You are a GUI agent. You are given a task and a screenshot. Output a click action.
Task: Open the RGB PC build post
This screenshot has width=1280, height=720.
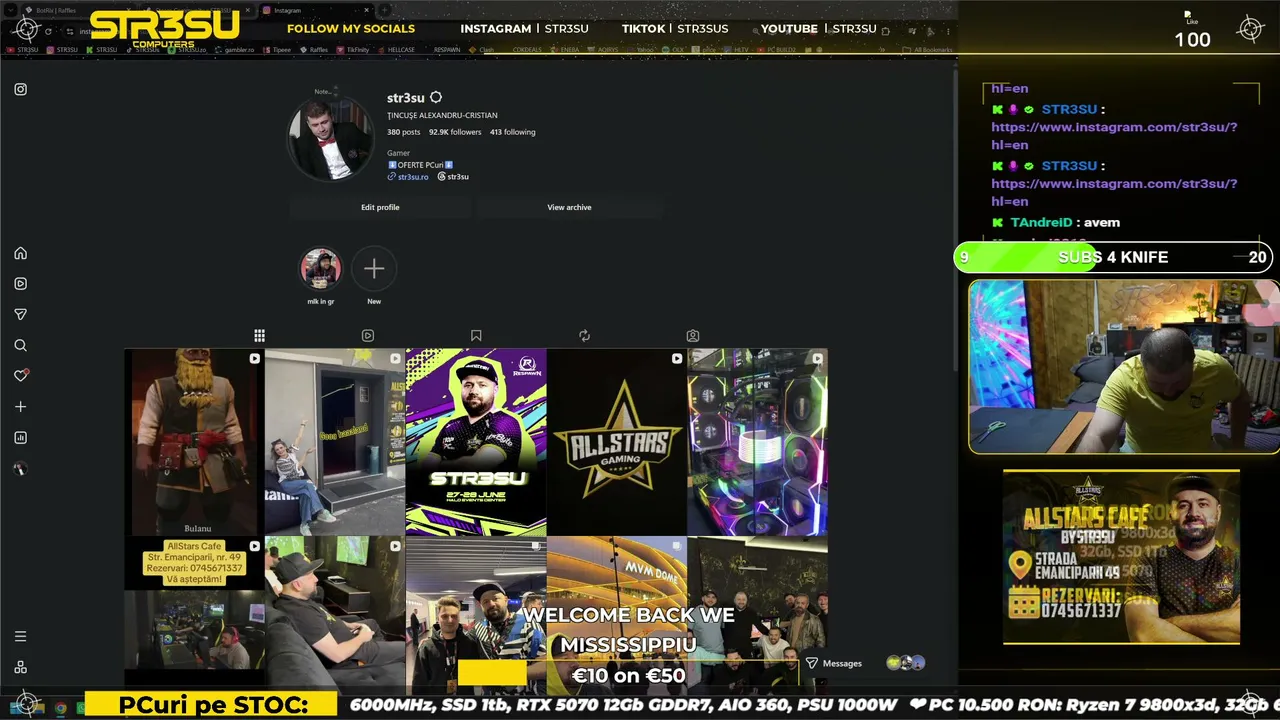[x=758, y=442]
